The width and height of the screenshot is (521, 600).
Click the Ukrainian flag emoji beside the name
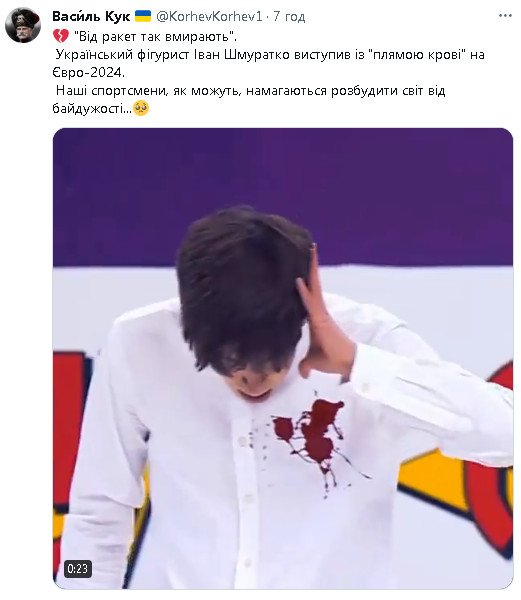pos(143,16)
